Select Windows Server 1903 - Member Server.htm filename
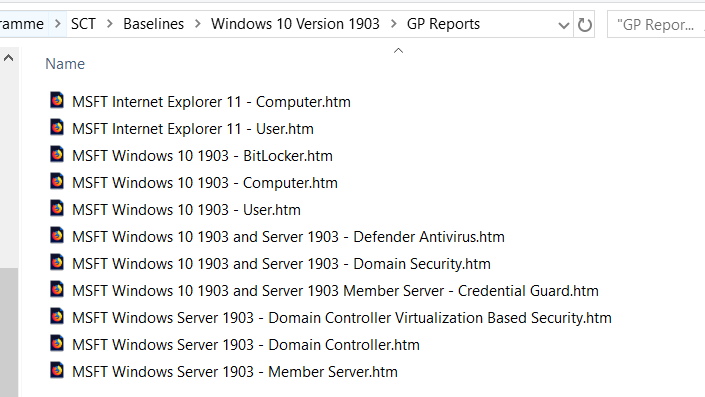 (235, 372)
